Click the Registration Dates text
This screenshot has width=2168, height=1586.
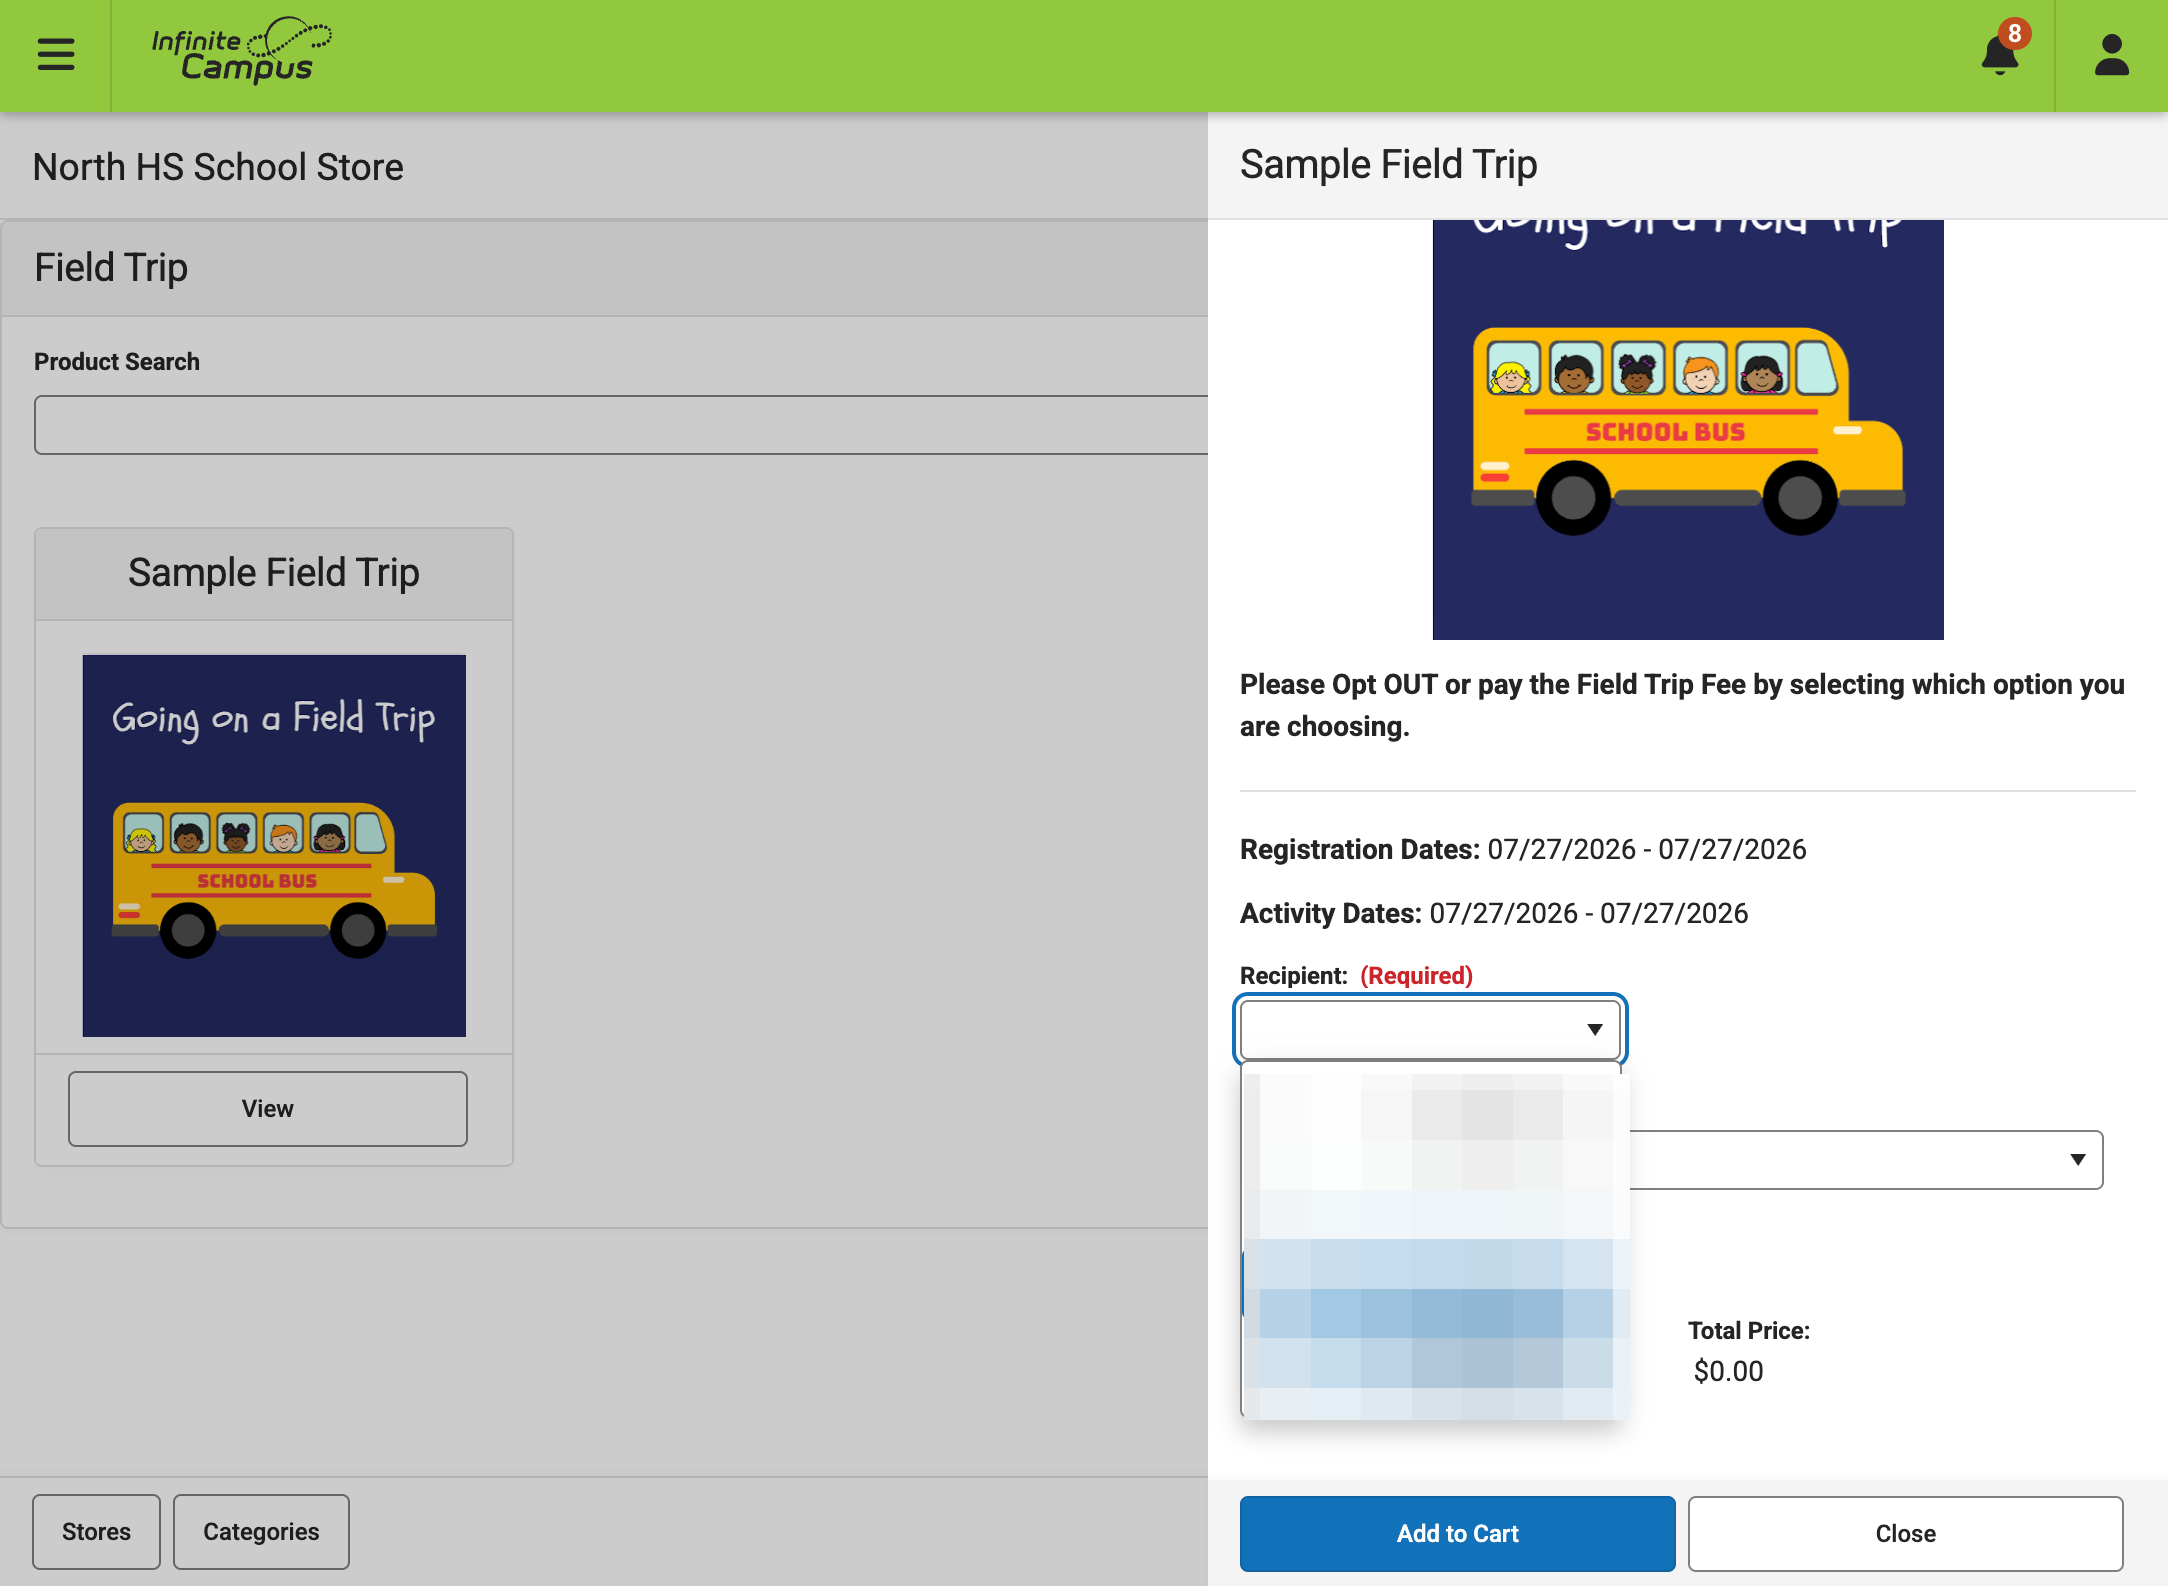[1523, 849]
